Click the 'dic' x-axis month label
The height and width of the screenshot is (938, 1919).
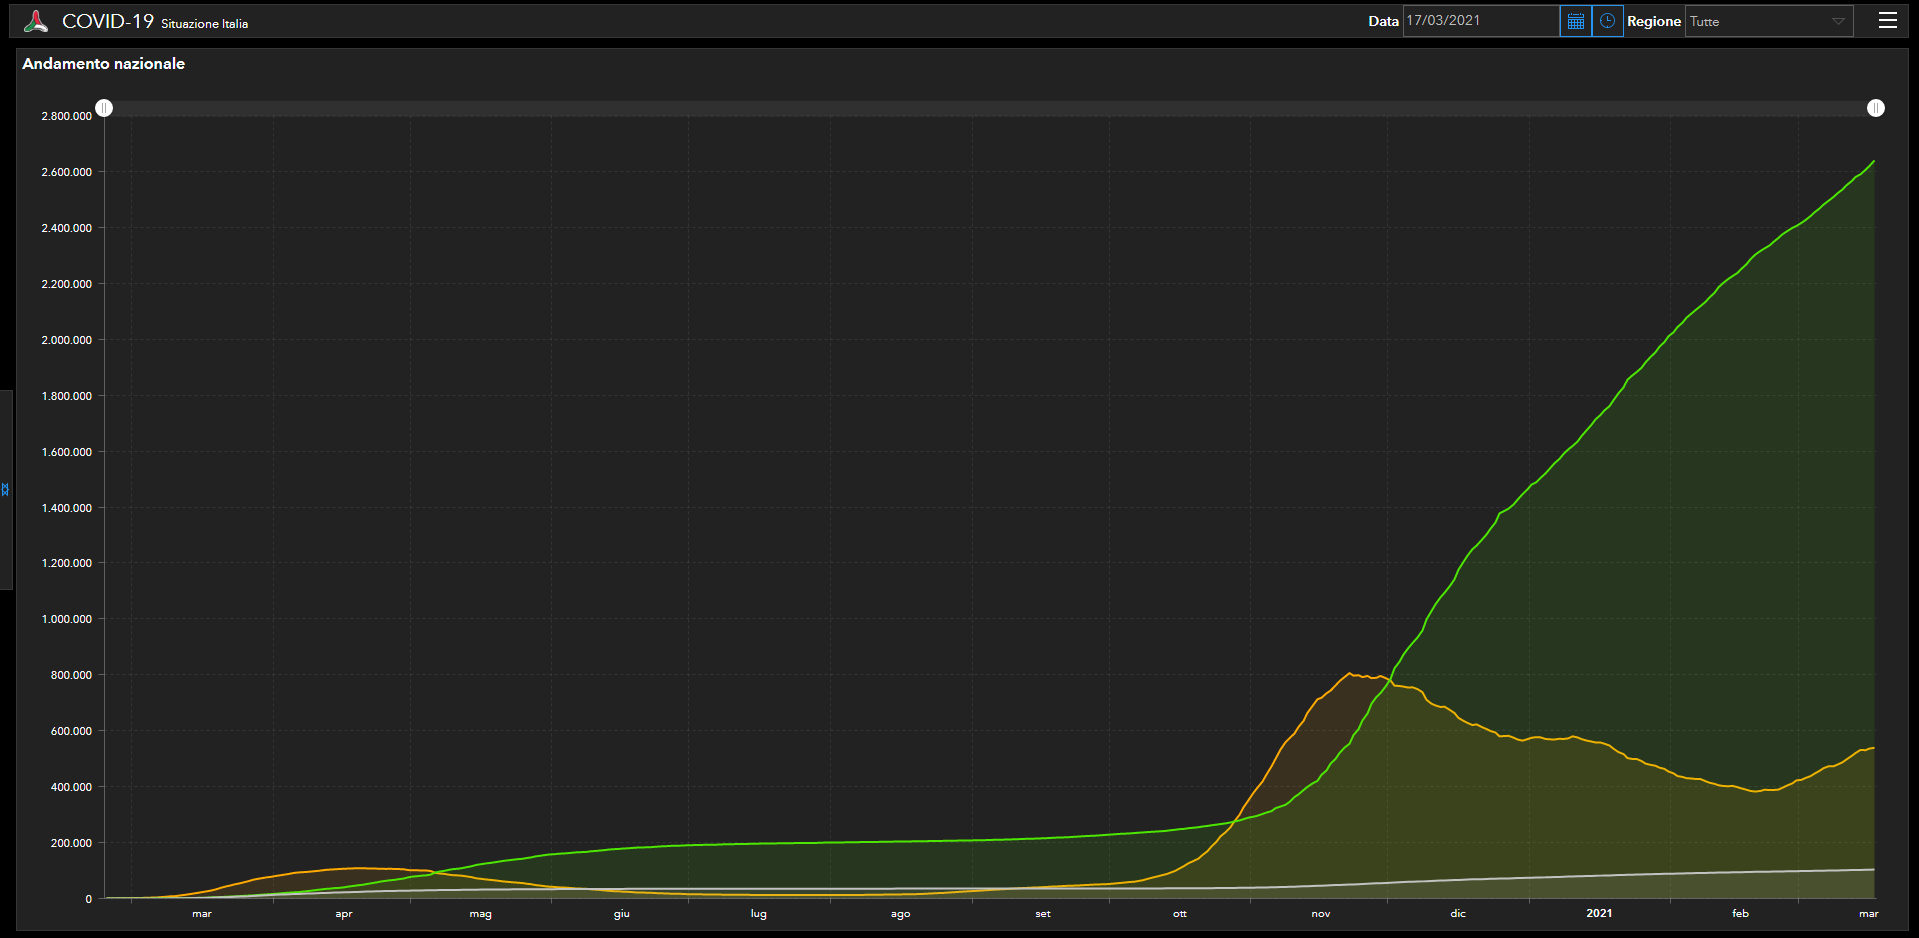[x=1458, y=914]
